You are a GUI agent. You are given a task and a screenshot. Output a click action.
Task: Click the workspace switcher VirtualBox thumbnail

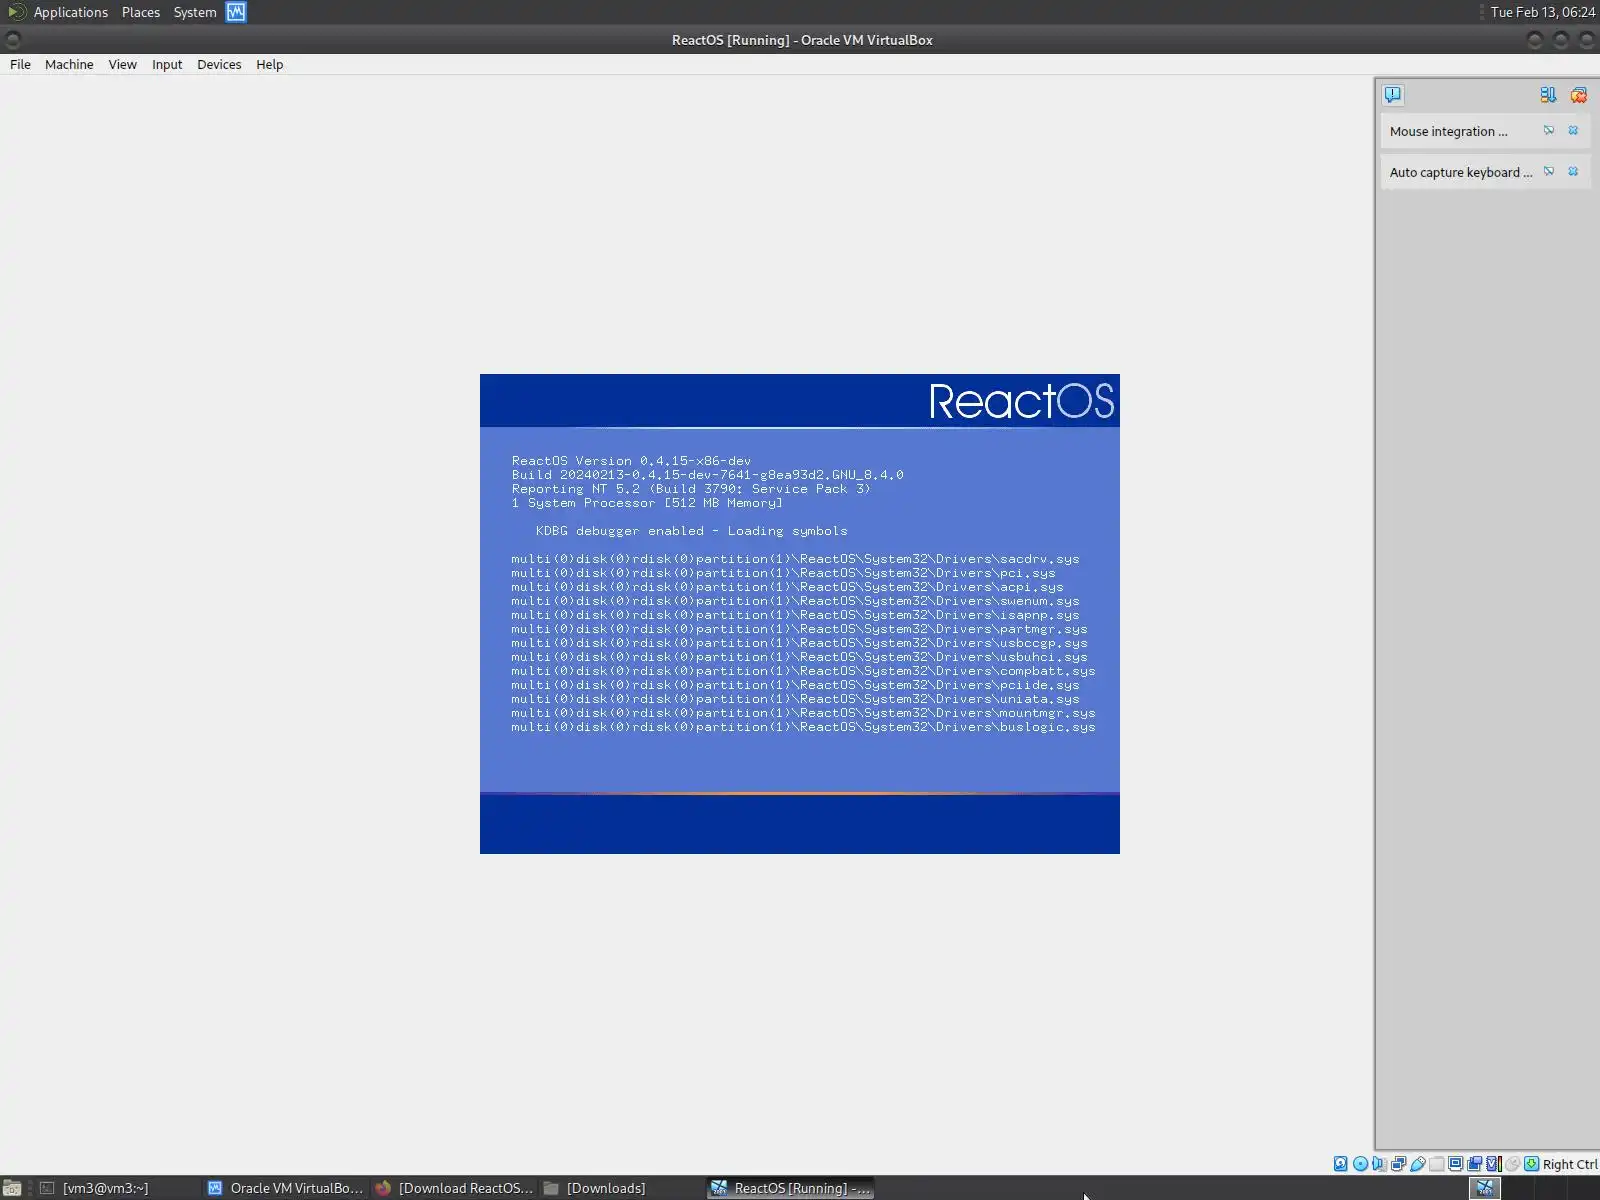pyautogui.click(x=1485, y=1188)
